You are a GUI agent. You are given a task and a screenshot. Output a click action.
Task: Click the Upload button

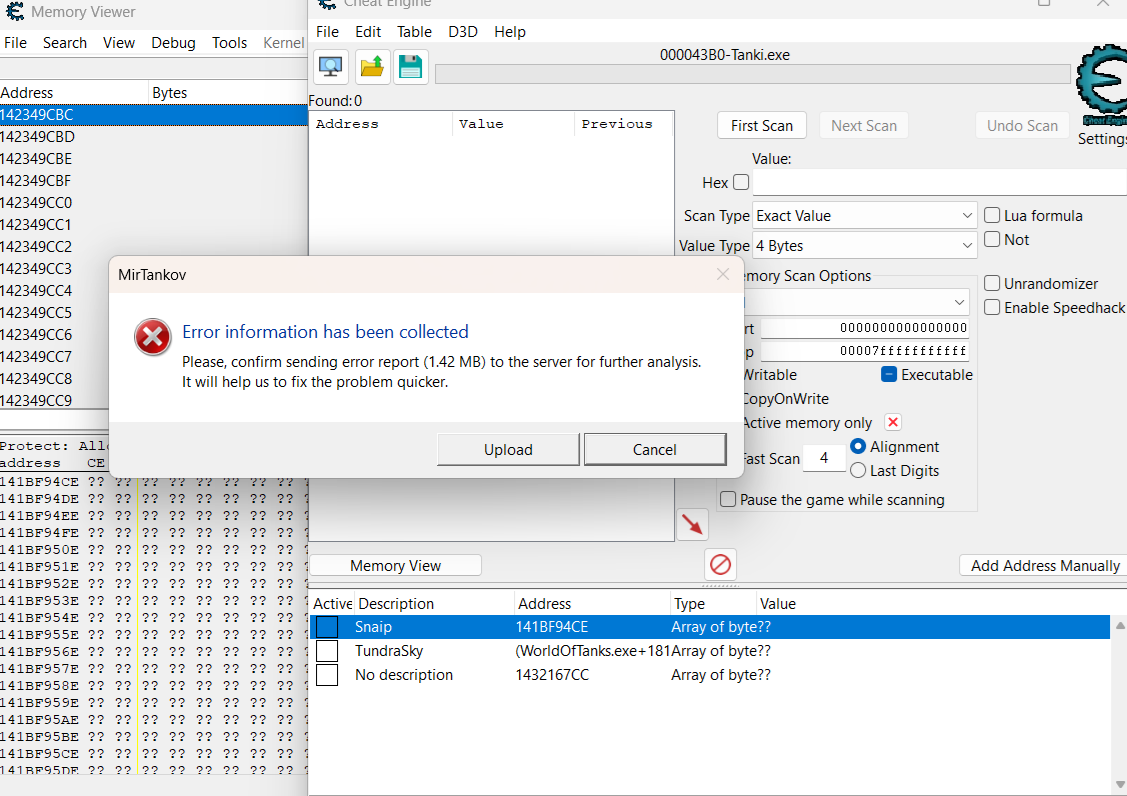[x=508, y=449]
